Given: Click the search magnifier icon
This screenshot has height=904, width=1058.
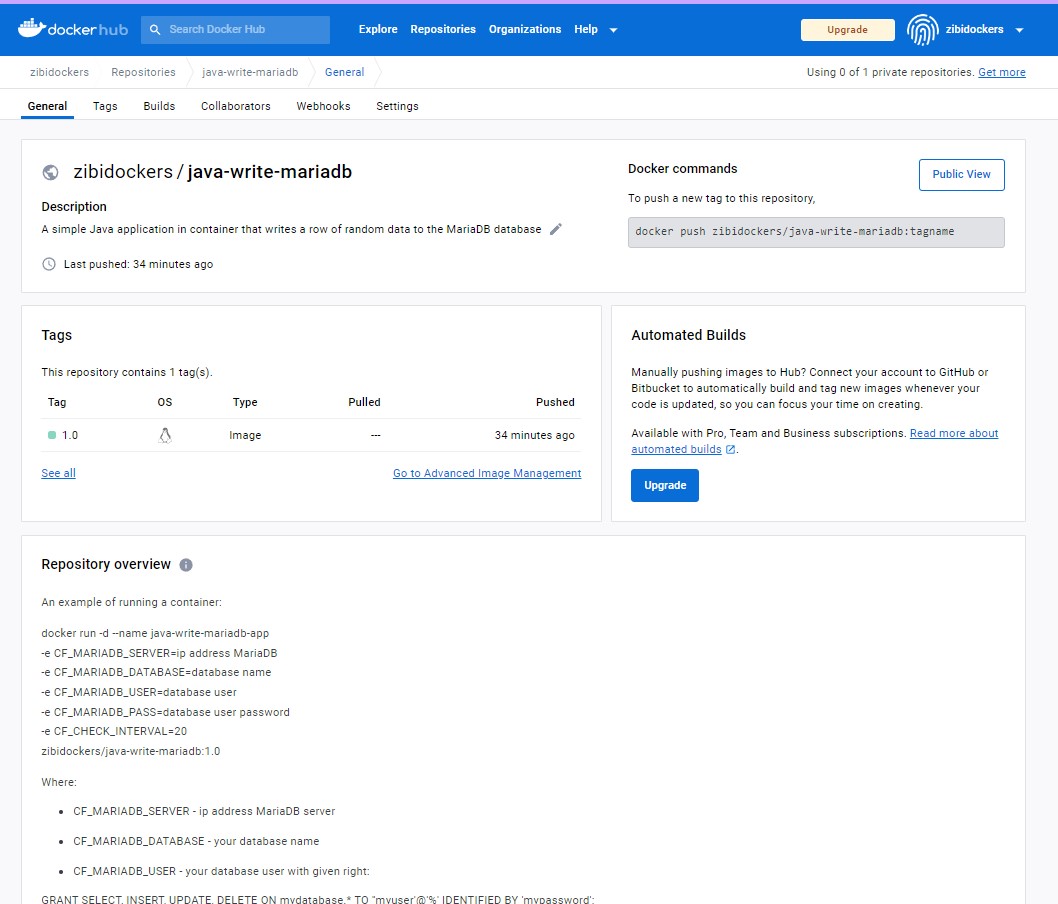Looking at the screenshot, I should [x=155, y=30].
